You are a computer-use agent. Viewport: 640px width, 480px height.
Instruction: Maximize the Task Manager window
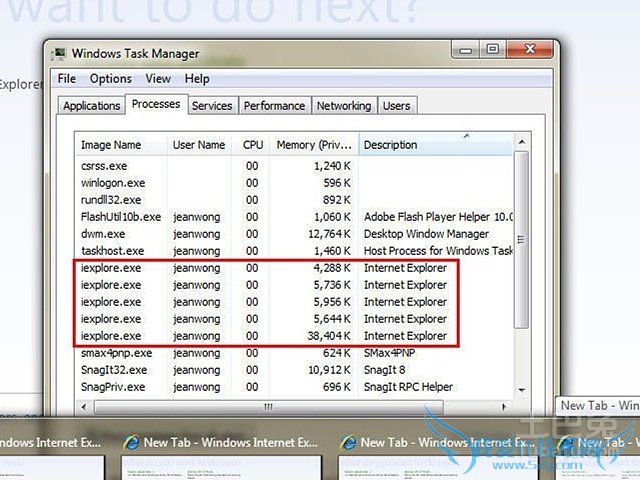pos(493,50)
